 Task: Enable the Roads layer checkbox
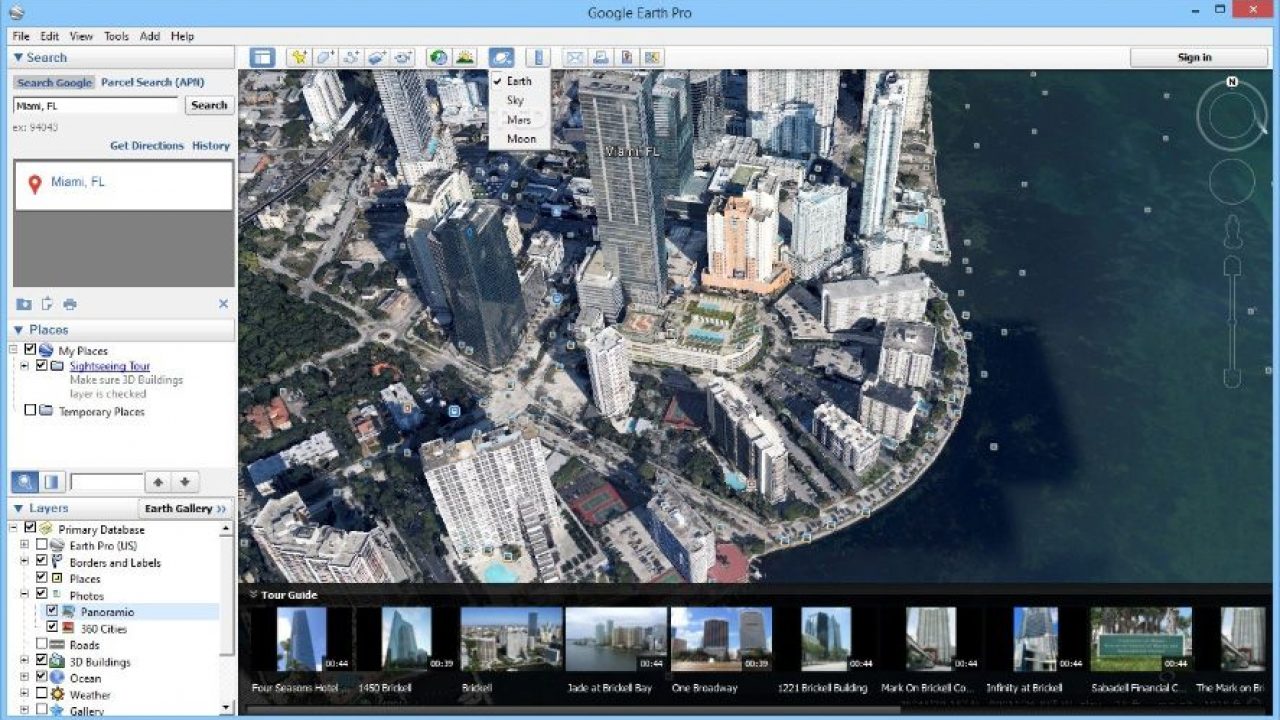42,644
